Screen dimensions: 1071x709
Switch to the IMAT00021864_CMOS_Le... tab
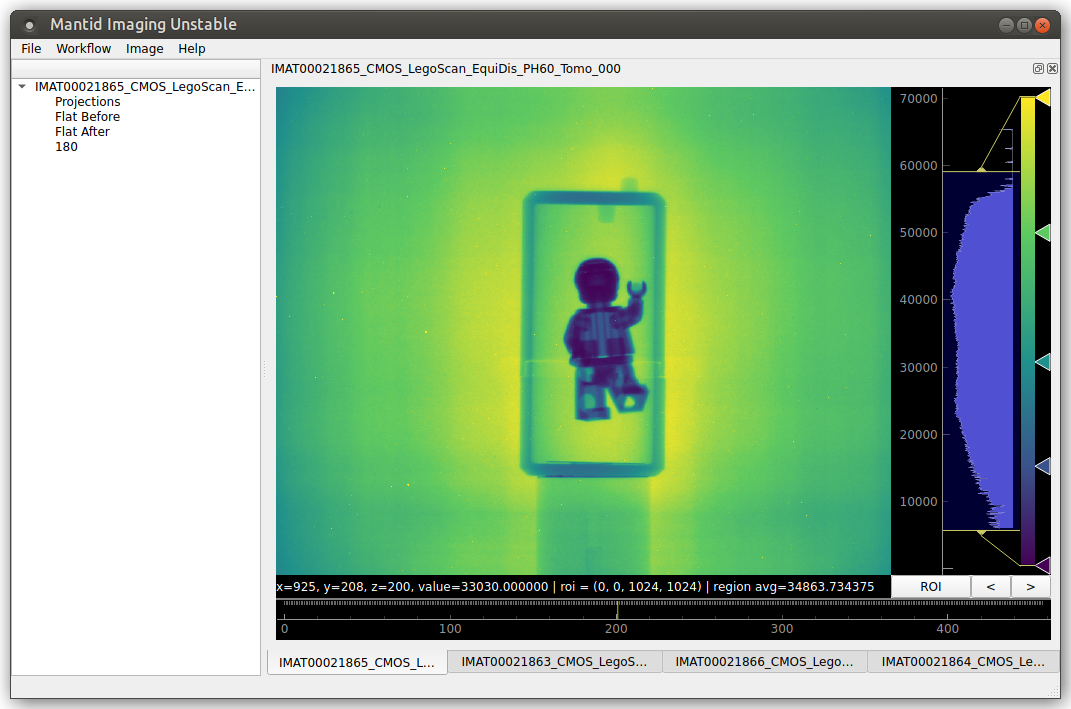pos(963,662)
